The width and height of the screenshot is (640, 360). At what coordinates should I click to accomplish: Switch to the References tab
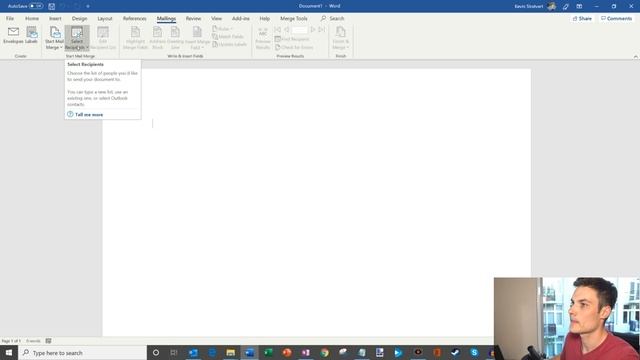[x=134, y=18]
